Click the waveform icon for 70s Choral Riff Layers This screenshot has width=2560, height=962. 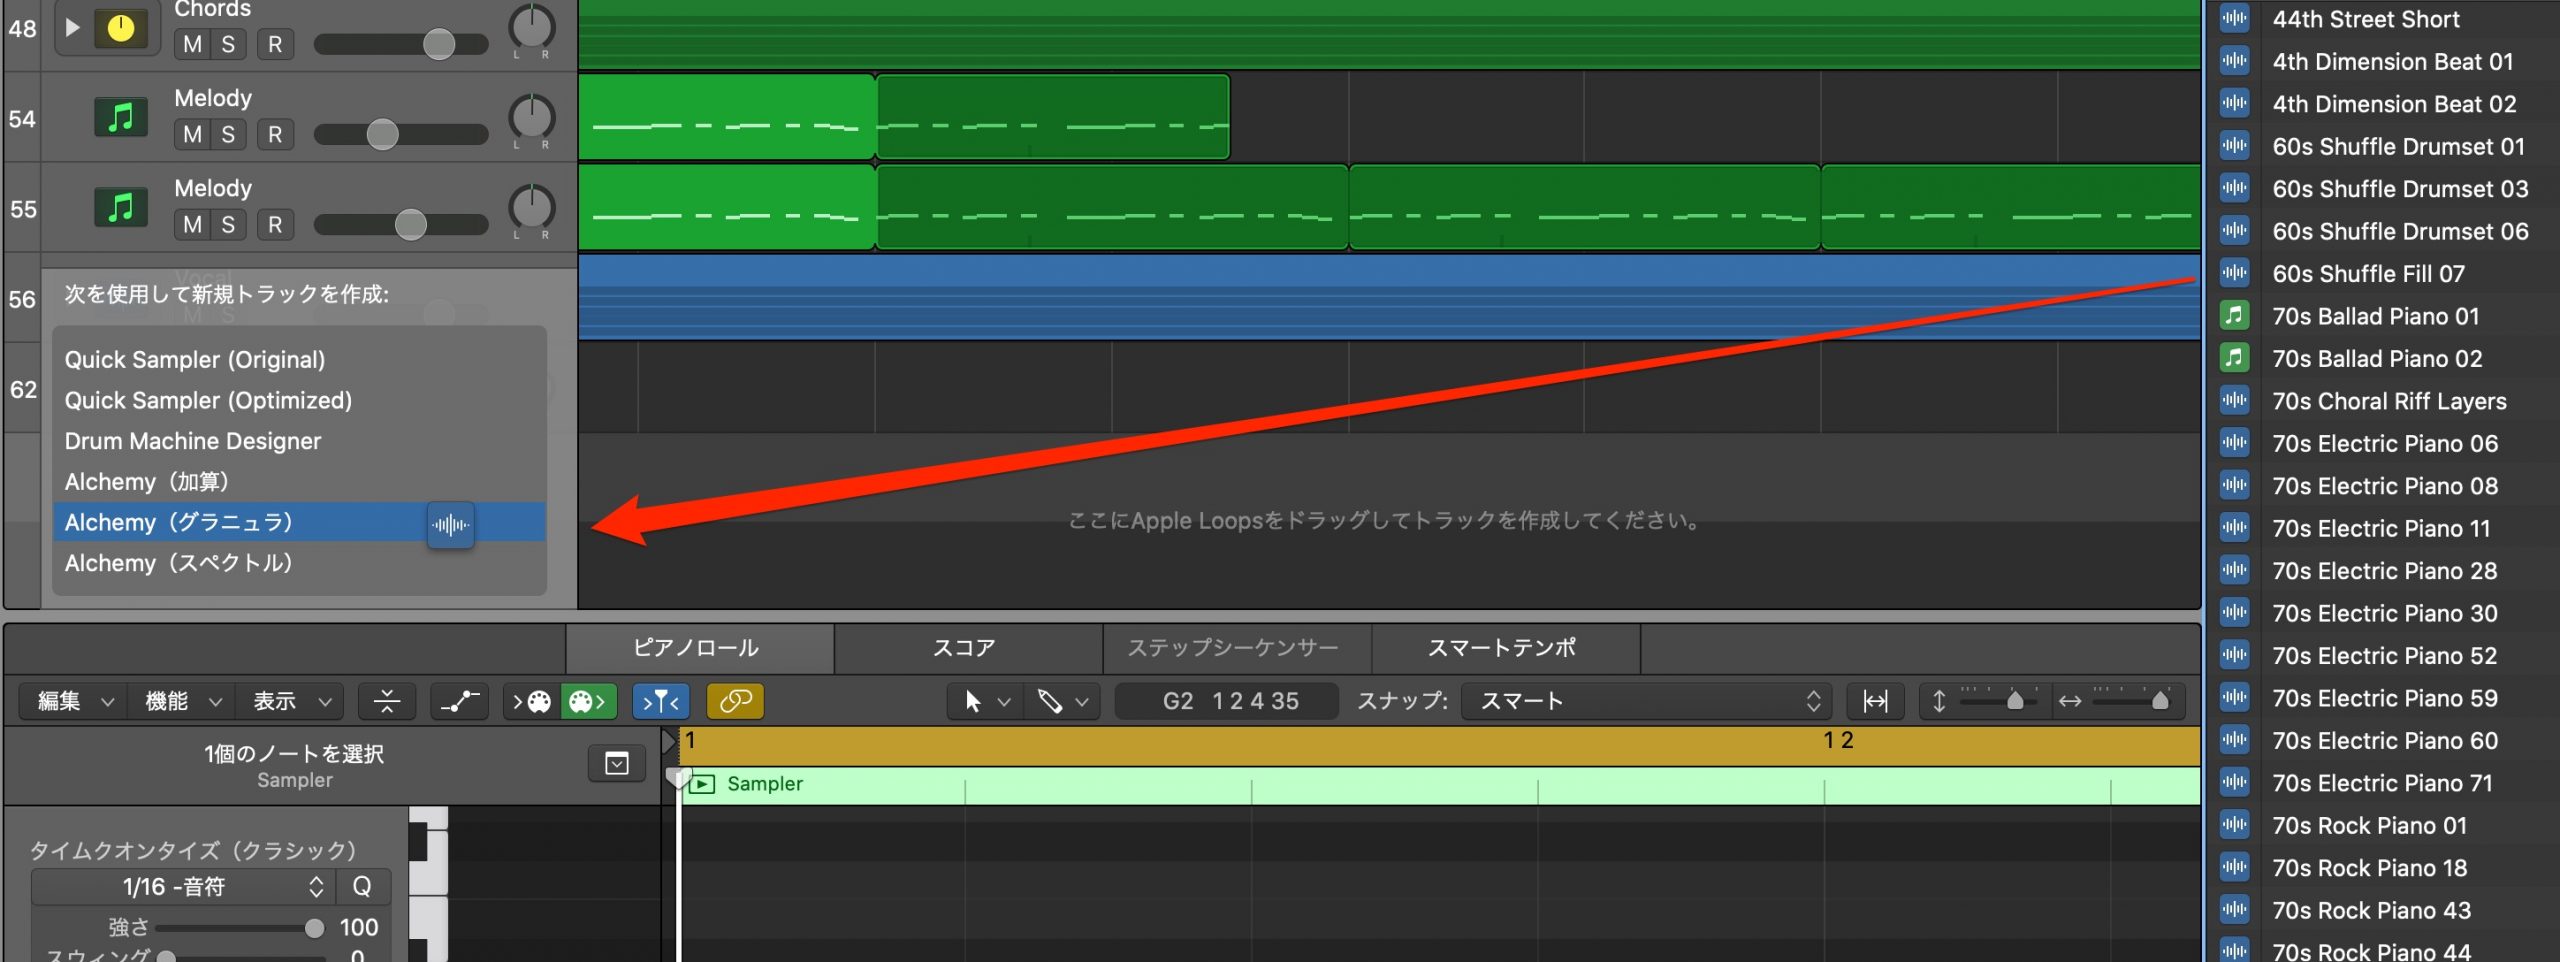pos(2234,401)
